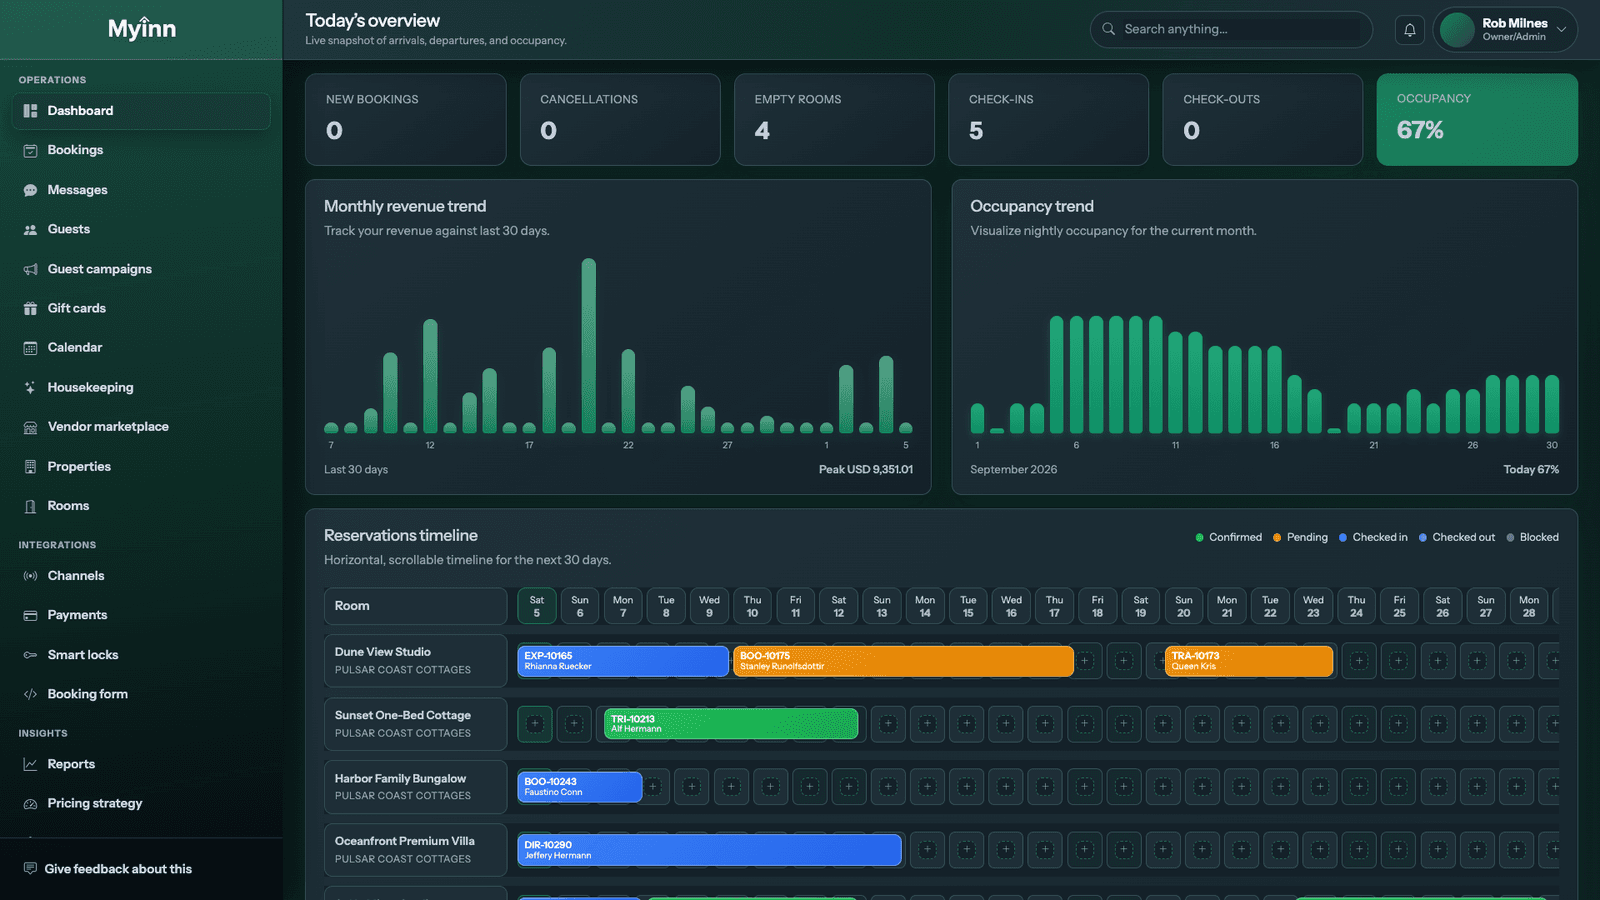Click Dune View Studio room row

(x=415, y=661)
